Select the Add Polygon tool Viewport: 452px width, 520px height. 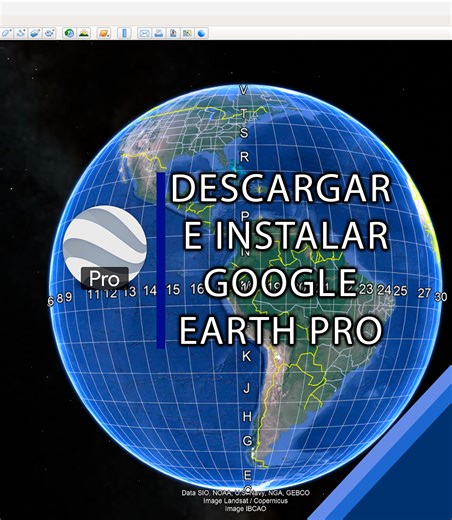(x=6, y=33)
